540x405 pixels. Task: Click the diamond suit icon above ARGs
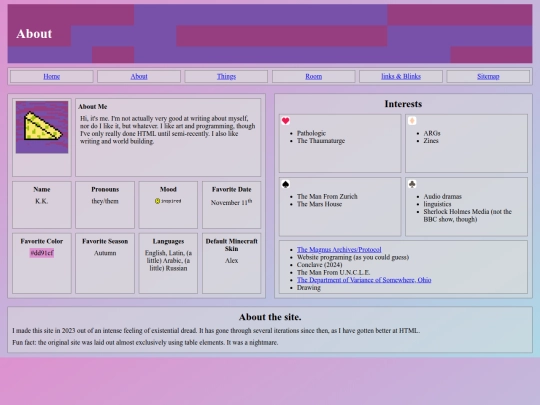[x=412, y=121]
